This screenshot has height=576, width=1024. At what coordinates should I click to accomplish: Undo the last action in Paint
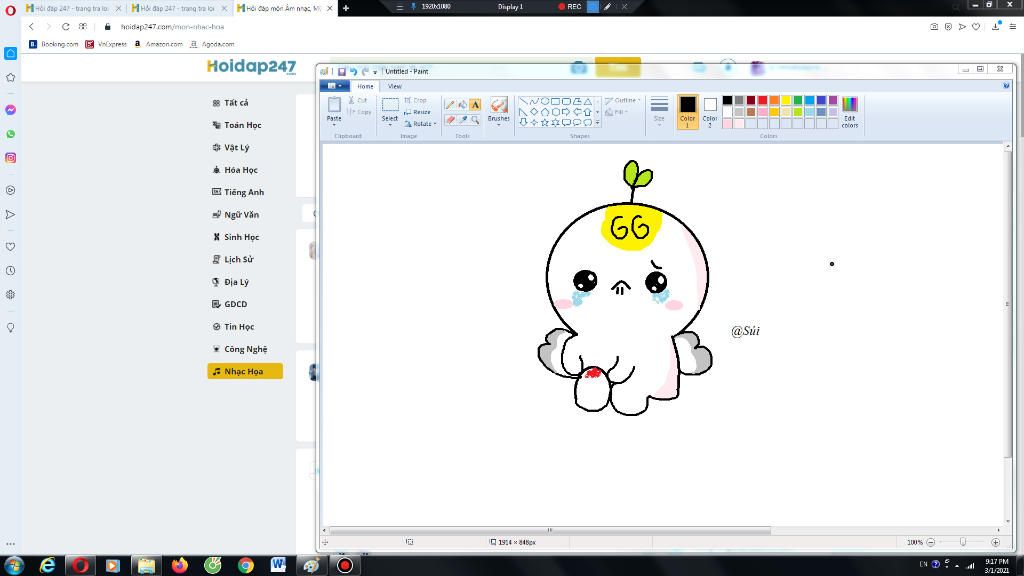353,71
